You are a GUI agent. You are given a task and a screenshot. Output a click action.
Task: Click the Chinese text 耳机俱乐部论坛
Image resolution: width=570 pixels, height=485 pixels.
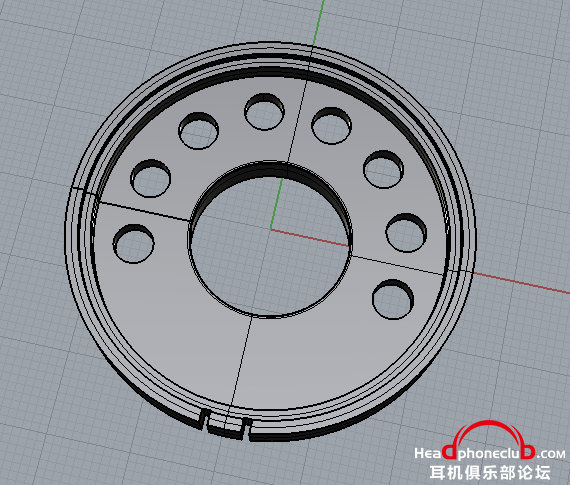pos(490,473)
